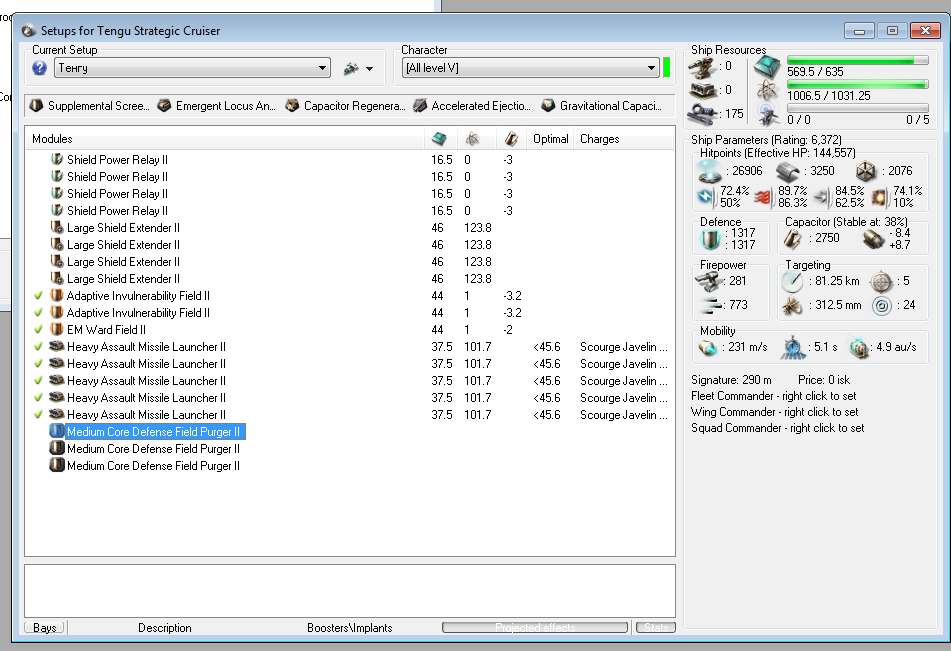Click the Fleet Commander right click to set text
This screenshot has height=651, width=951.
tap(773, 396)
